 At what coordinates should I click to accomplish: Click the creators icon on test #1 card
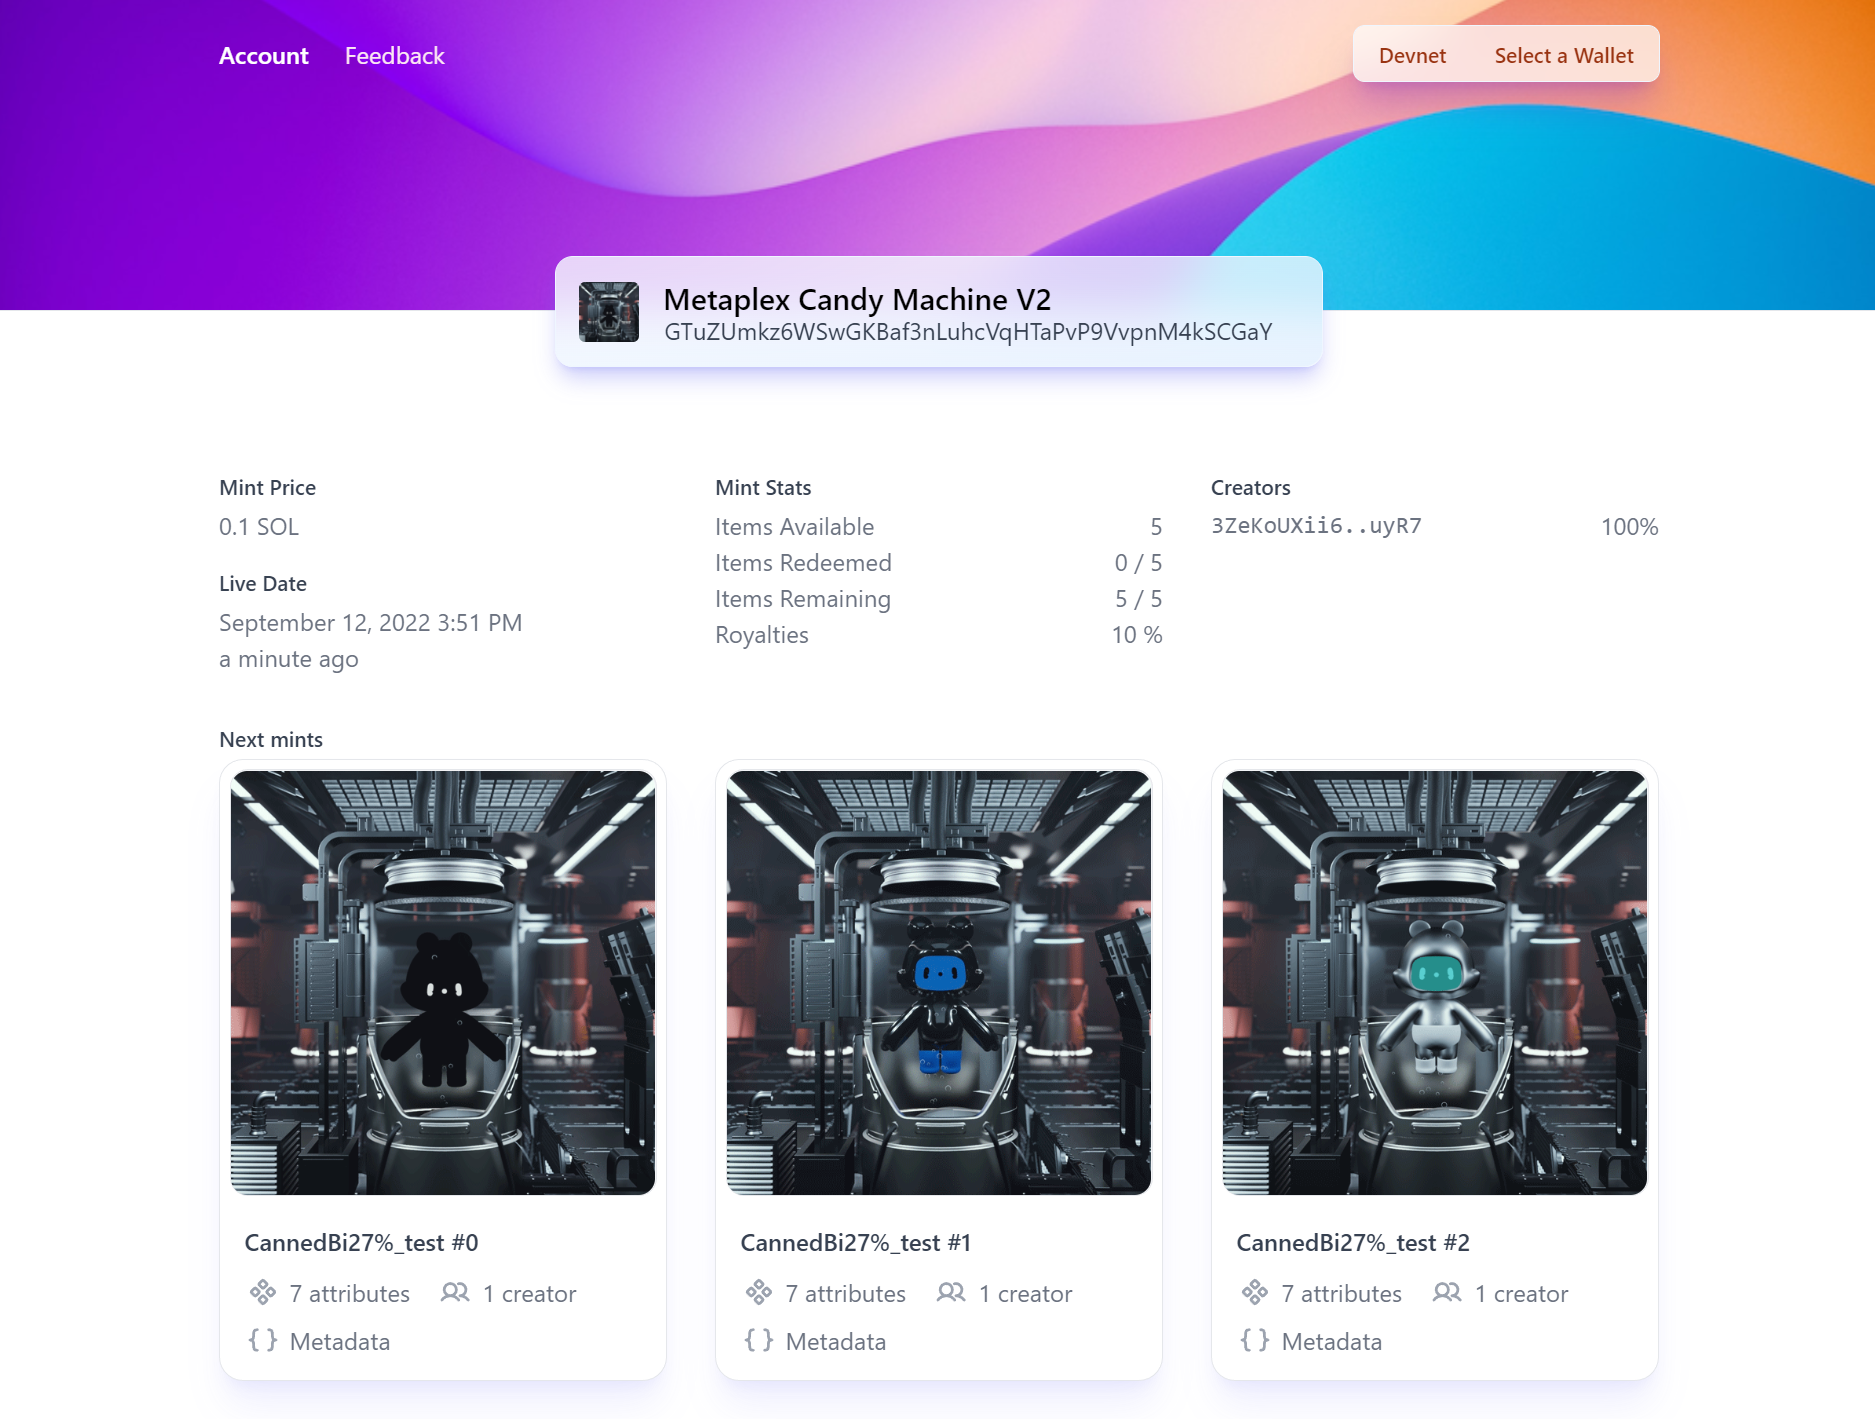click(x=951, y=1293)
